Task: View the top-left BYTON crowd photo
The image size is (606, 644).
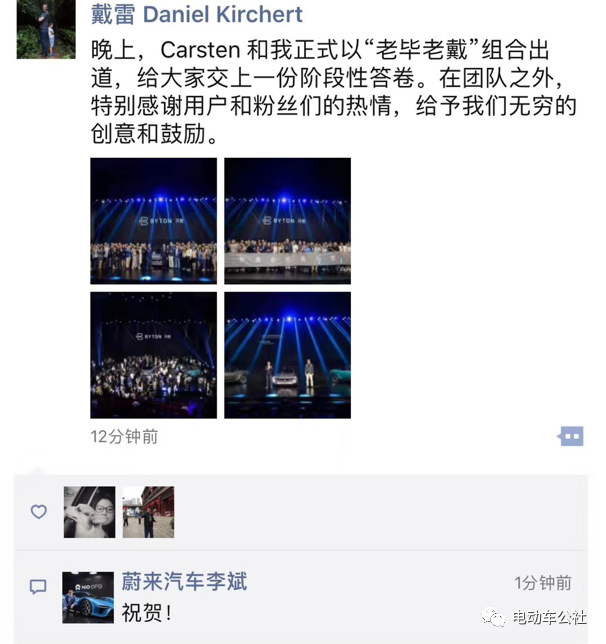Action: (x=154, y=221)
